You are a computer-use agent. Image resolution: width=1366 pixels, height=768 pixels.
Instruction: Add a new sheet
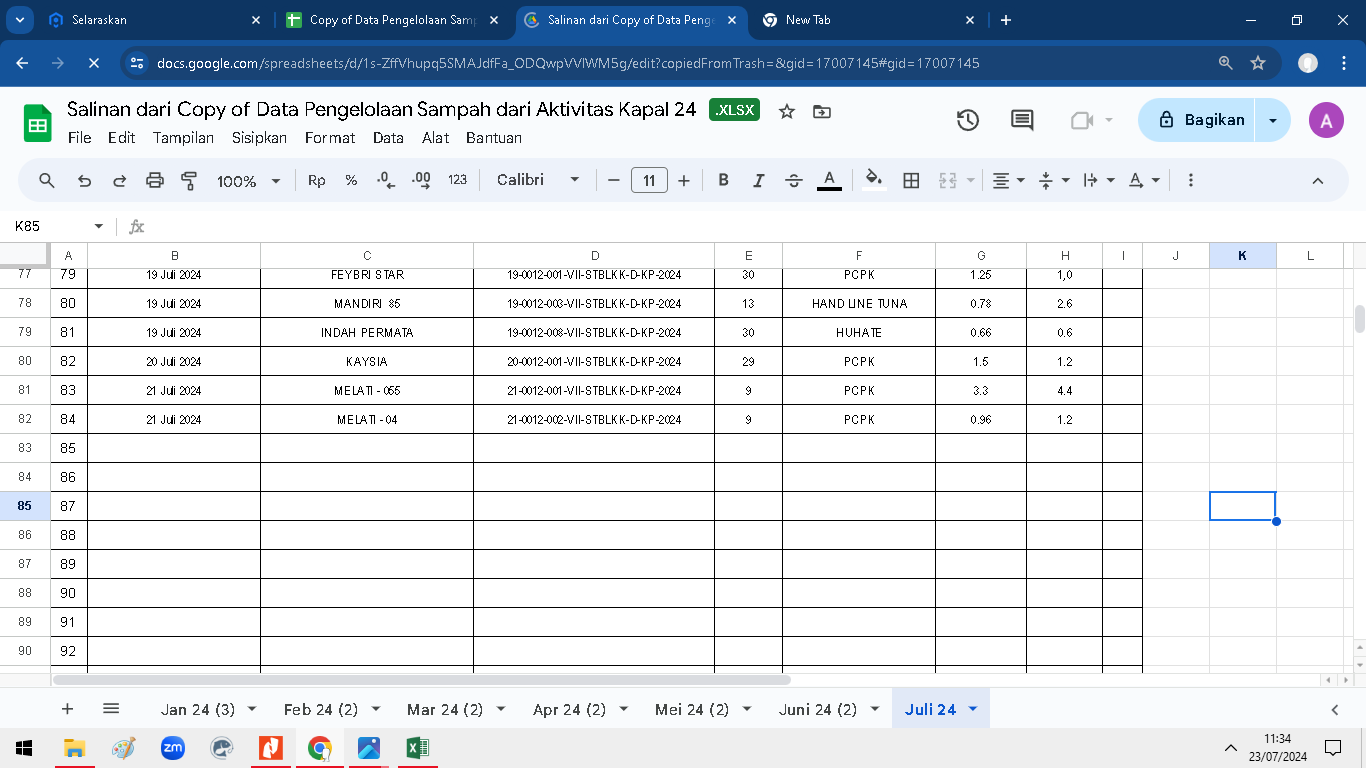point(67,709)
